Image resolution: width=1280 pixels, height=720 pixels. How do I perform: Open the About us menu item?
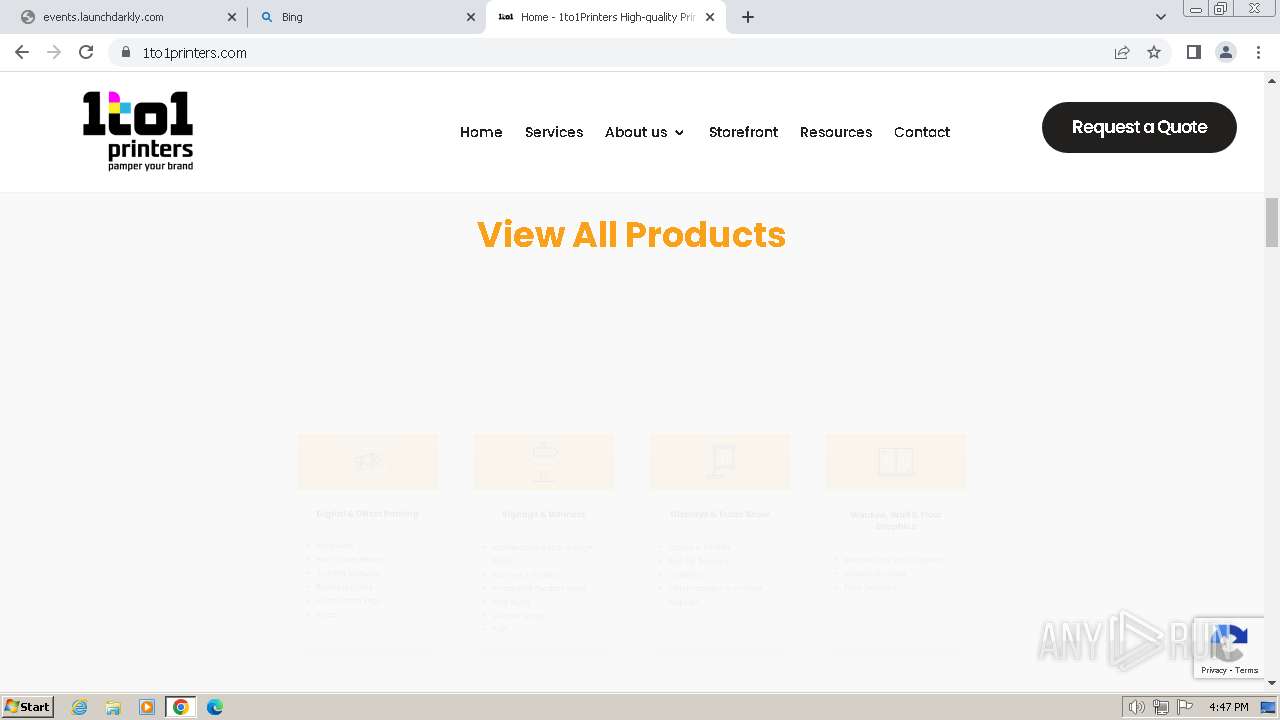[636, 132]
